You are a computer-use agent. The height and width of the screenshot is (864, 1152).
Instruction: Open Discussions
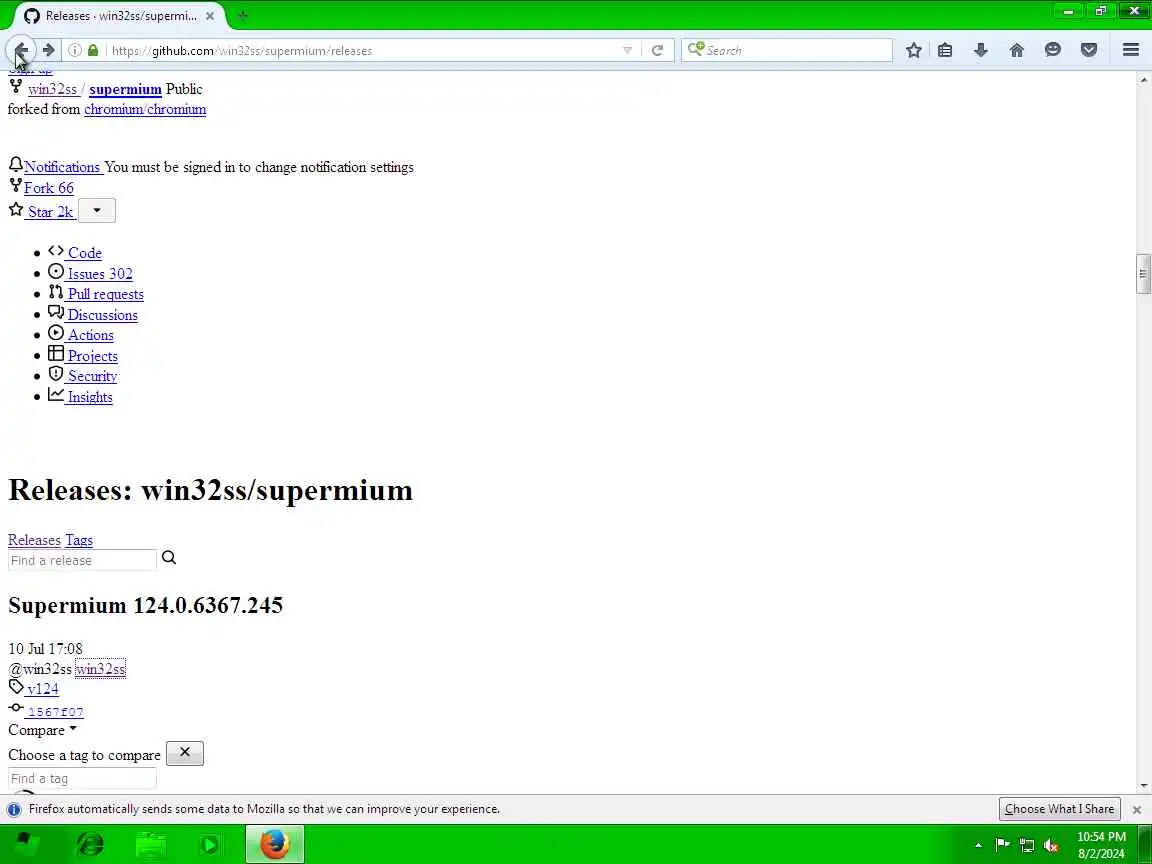[x=102, y=314]
